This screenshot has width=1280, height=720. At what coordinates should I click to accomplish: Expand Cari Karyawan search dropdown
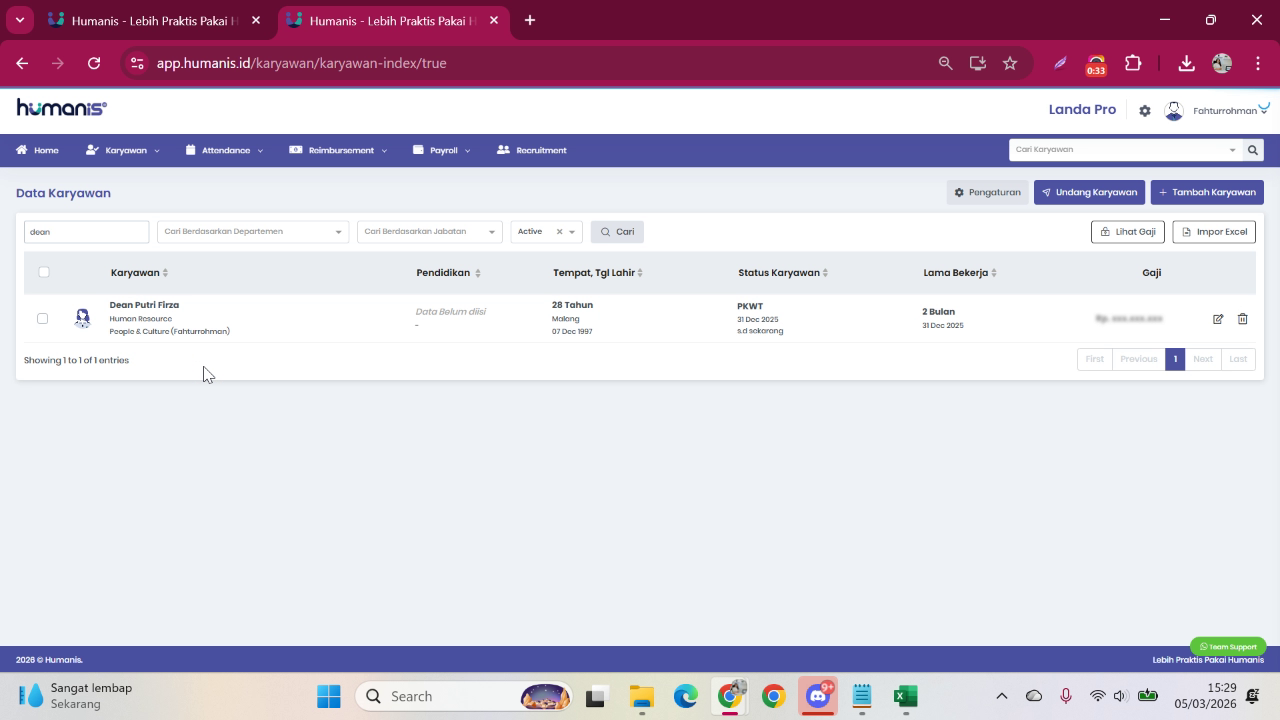click(1232, 150)
